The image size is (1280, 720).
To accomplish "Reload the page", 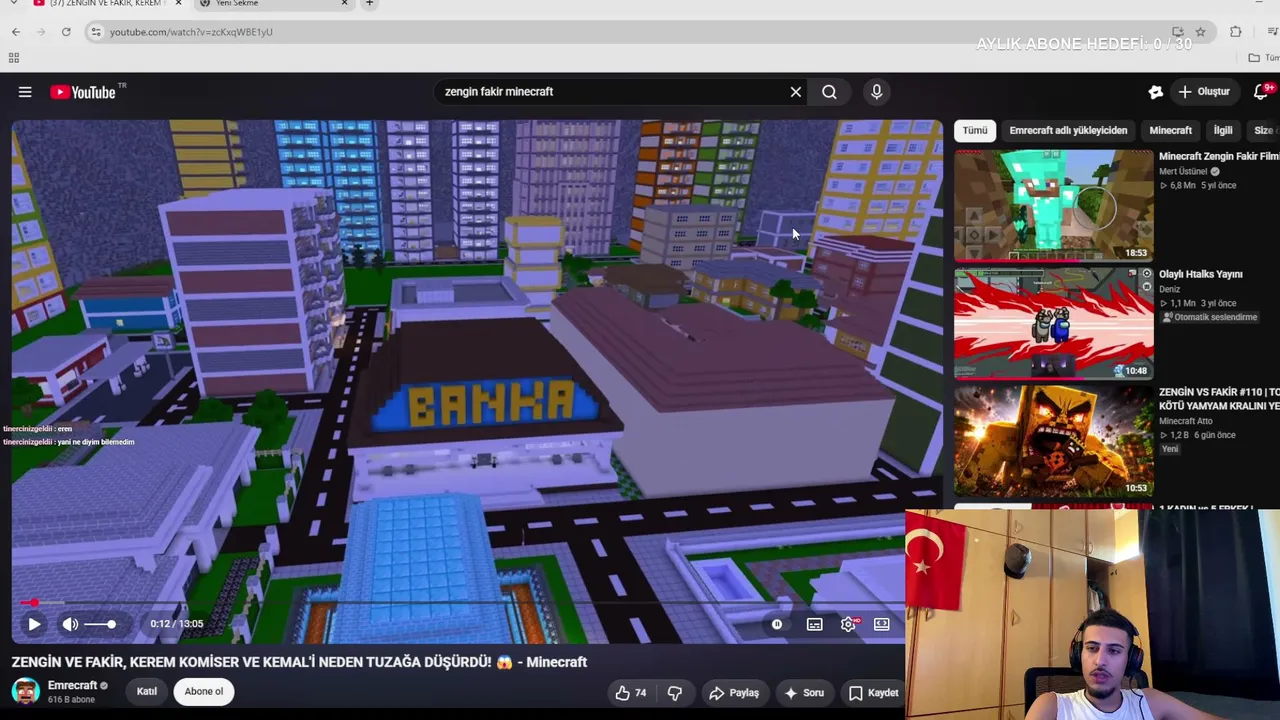I will point(66,32).
